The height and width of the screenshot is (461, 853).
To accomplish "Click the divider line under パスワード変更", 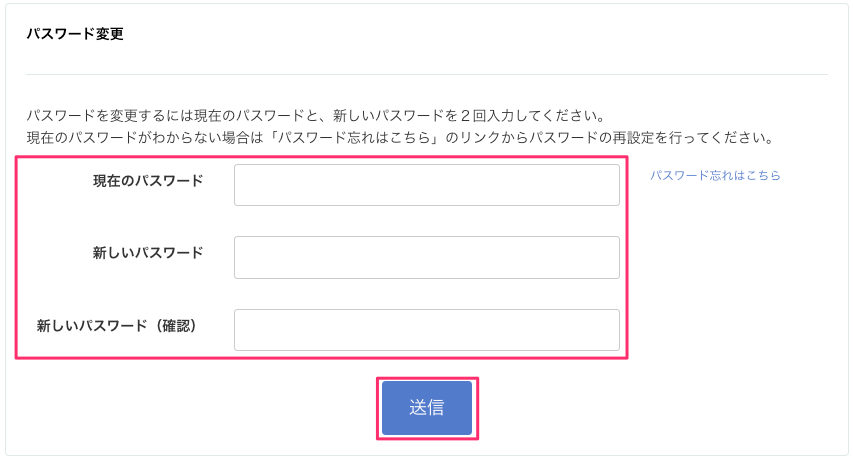I will (426, 74).
